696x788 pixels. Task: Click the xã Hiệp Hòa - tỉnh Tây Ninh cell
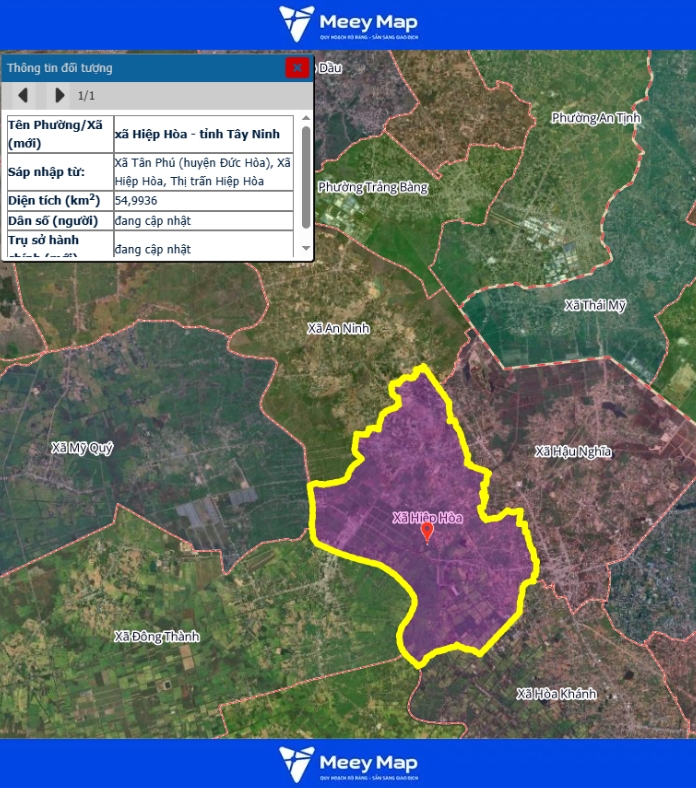coord(203,133)
